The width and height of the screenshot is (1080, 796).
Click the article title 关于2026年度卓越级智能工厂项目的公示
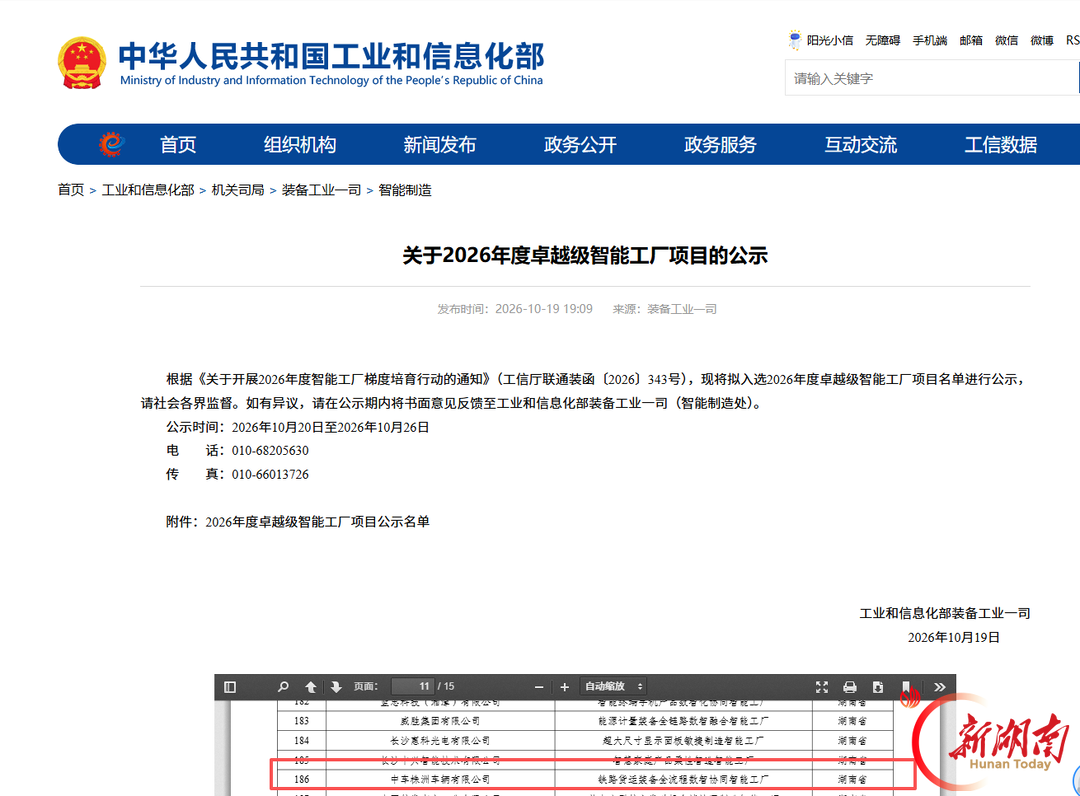(585, 255)
